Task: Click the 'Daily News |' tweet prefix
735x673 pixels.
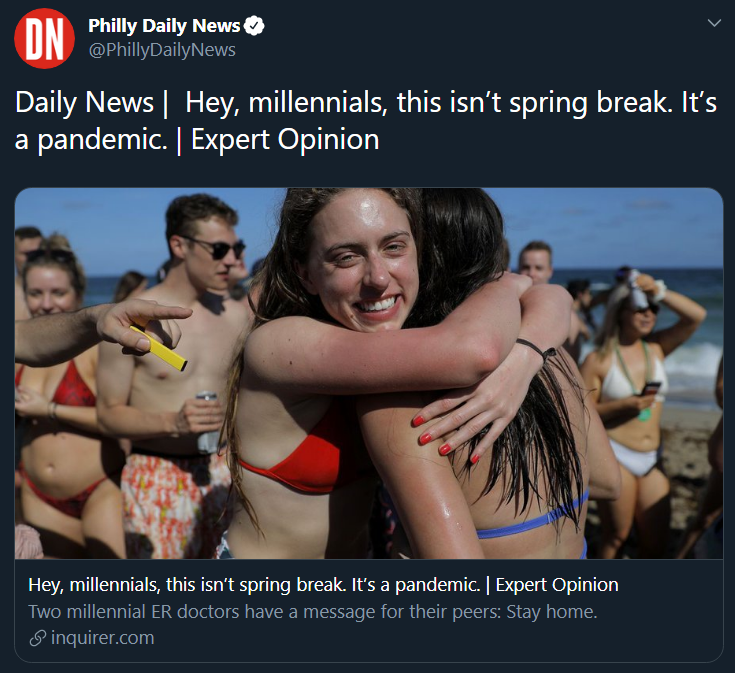Action: (x=91, y=103)
